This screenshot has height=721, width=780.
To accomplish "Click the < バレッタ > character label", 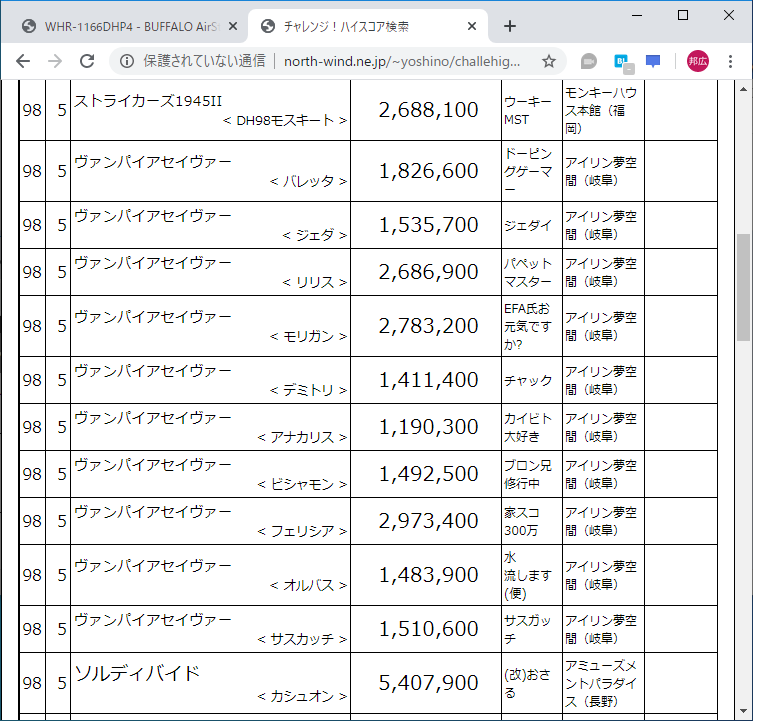I will (x=308, y=181).
